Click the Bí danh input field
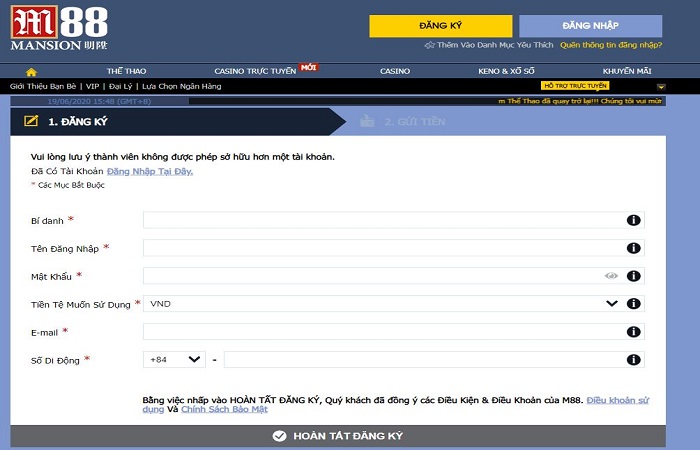The image size is (700, 450). pos(380,220)
